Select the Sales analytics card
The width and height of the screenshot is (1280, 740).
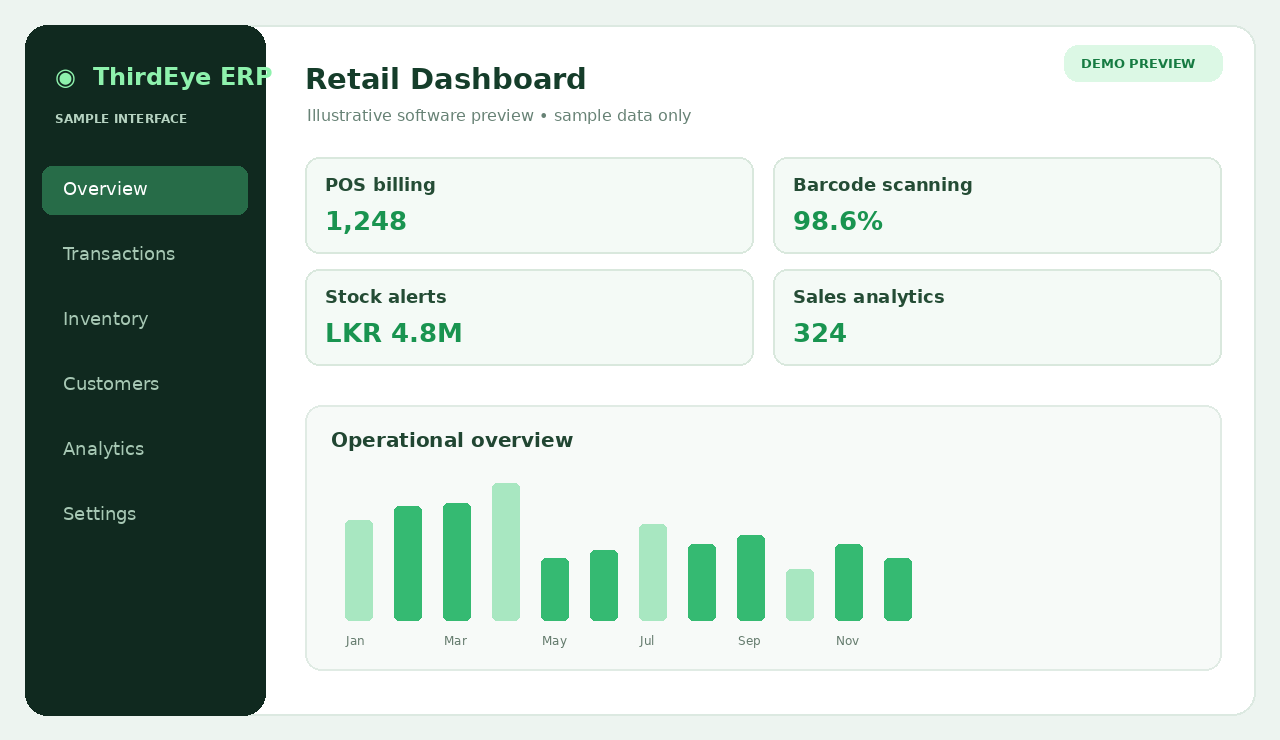pos(997,317)
